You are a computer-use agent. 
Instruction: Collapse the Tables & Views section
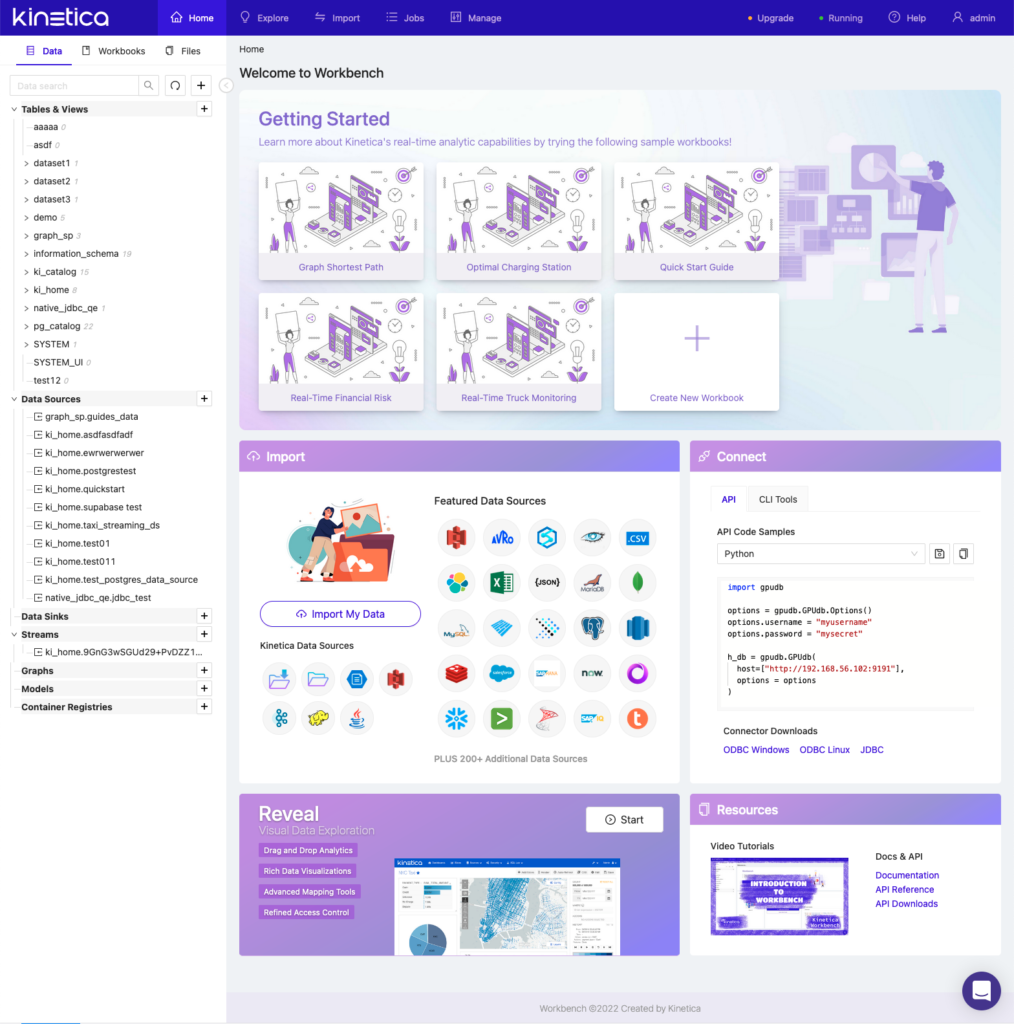click(x=14, y=110)
